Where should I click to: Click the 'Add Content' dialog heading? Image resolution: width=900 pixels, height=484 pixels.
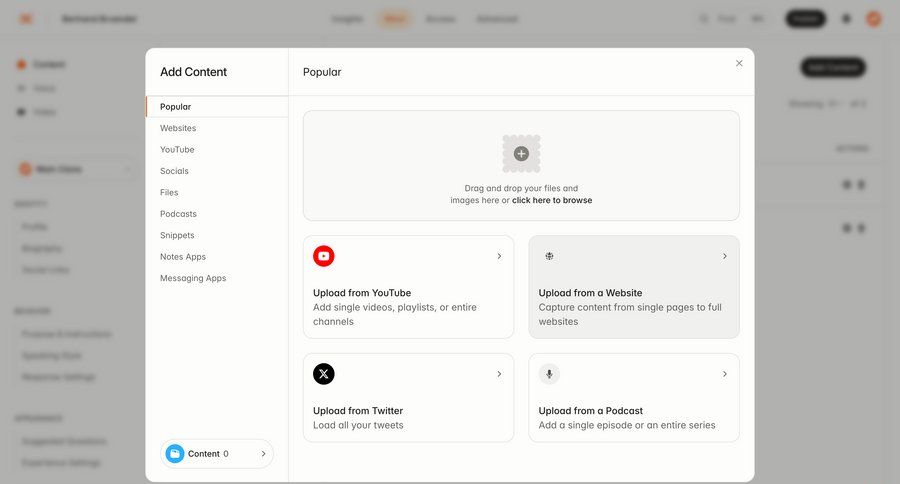(x=193, y=72)
